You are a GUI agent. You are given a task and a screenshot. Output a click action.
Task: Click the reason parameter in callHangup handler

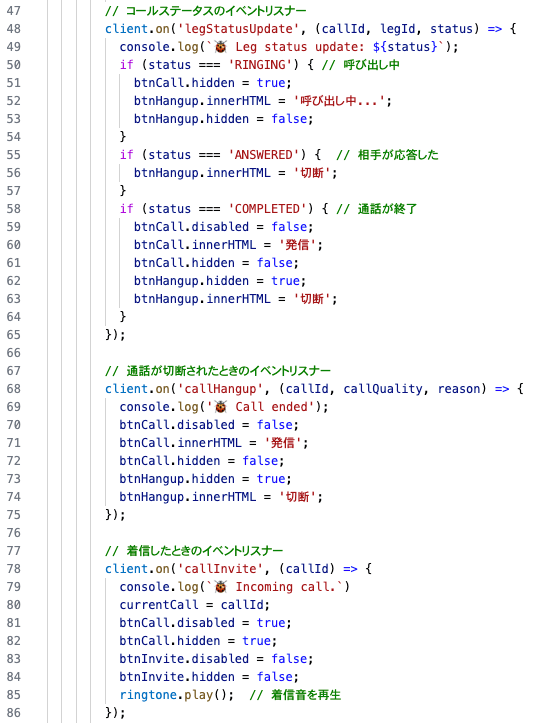[459, 389]
